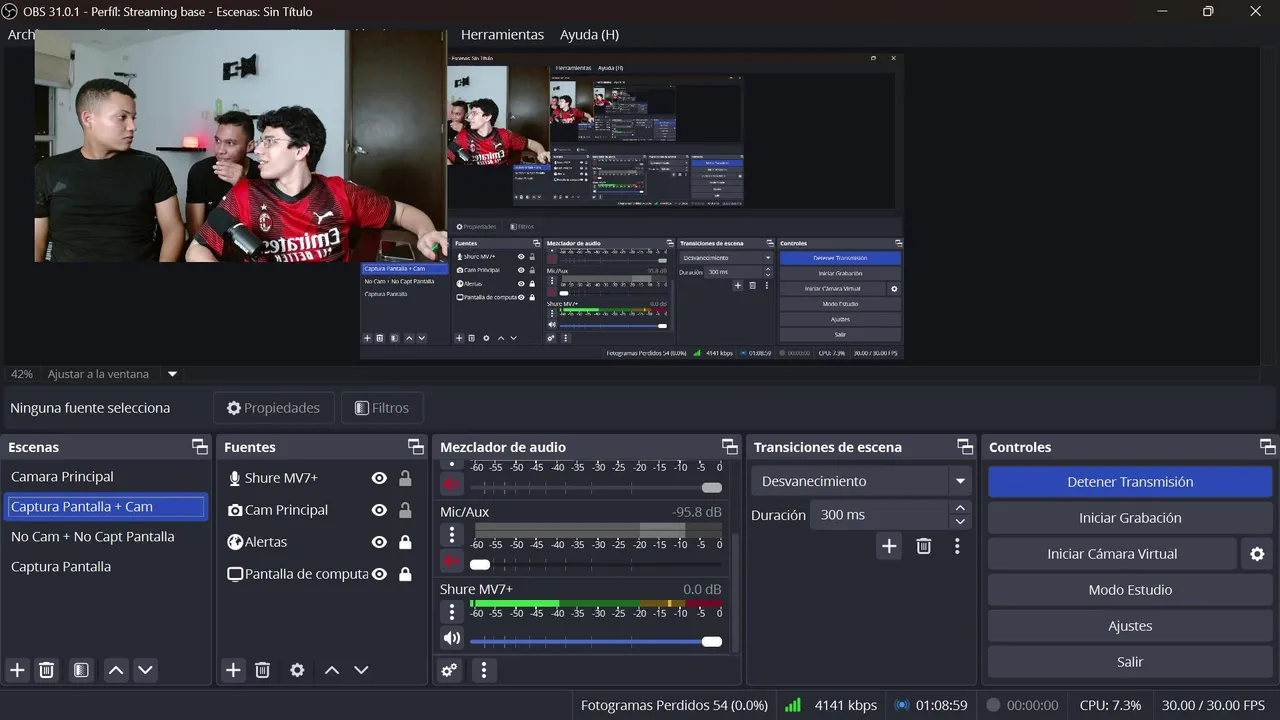Click the webcam feed in preview
This screenshot has width=1280, height=720.
click(240, 146)
